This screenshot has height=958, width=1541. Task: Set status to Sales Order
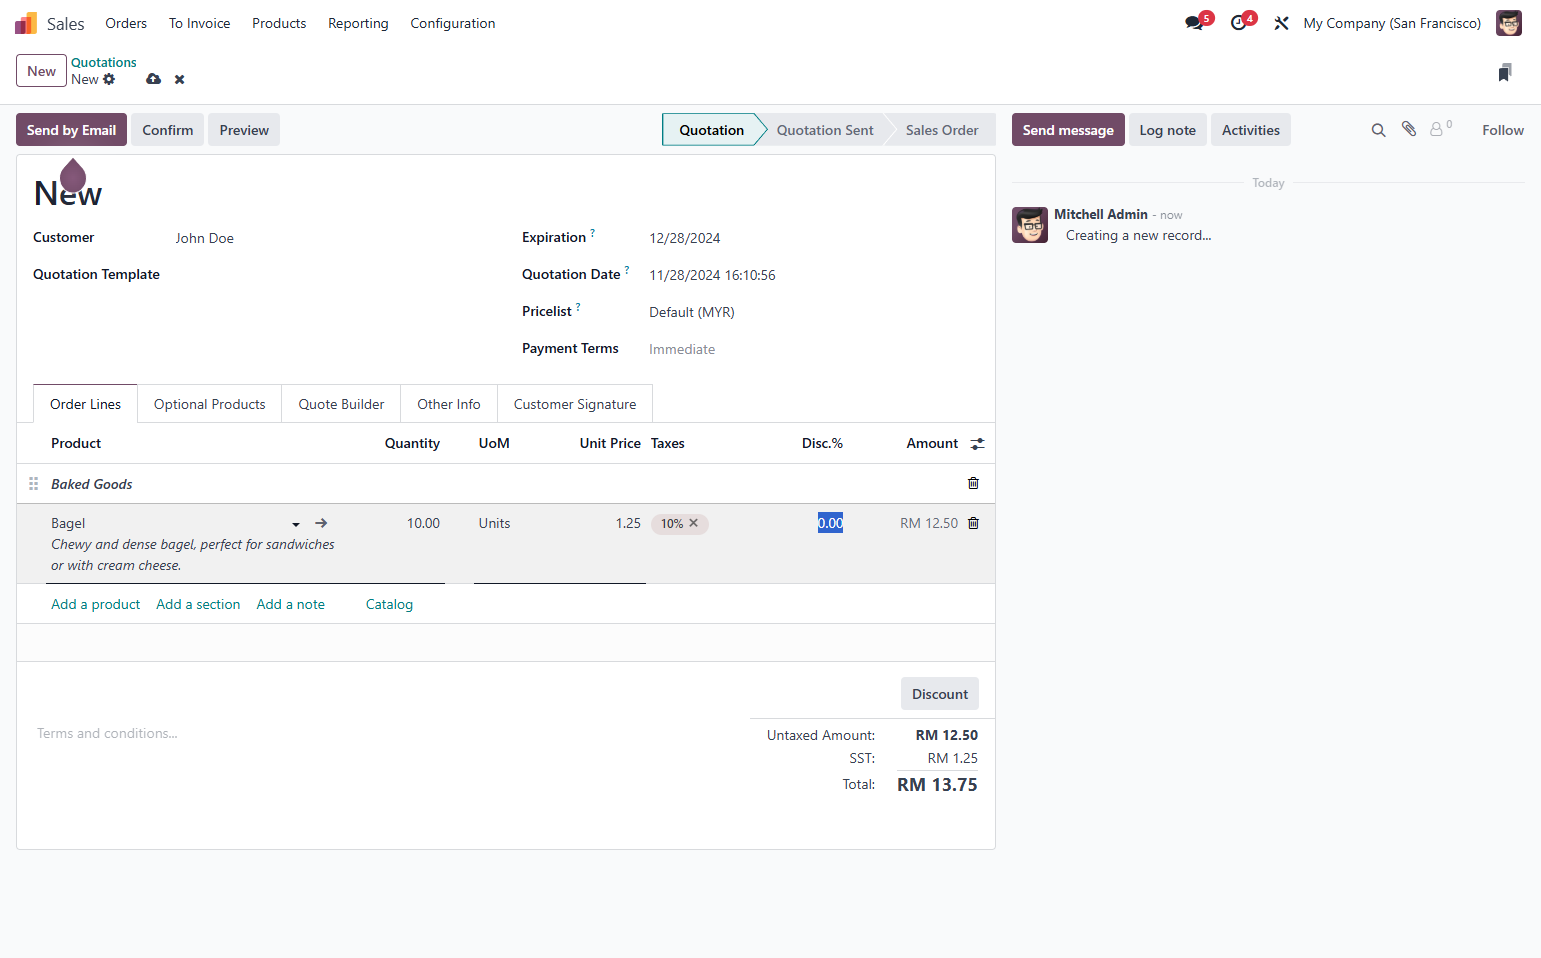pos(942,130)
